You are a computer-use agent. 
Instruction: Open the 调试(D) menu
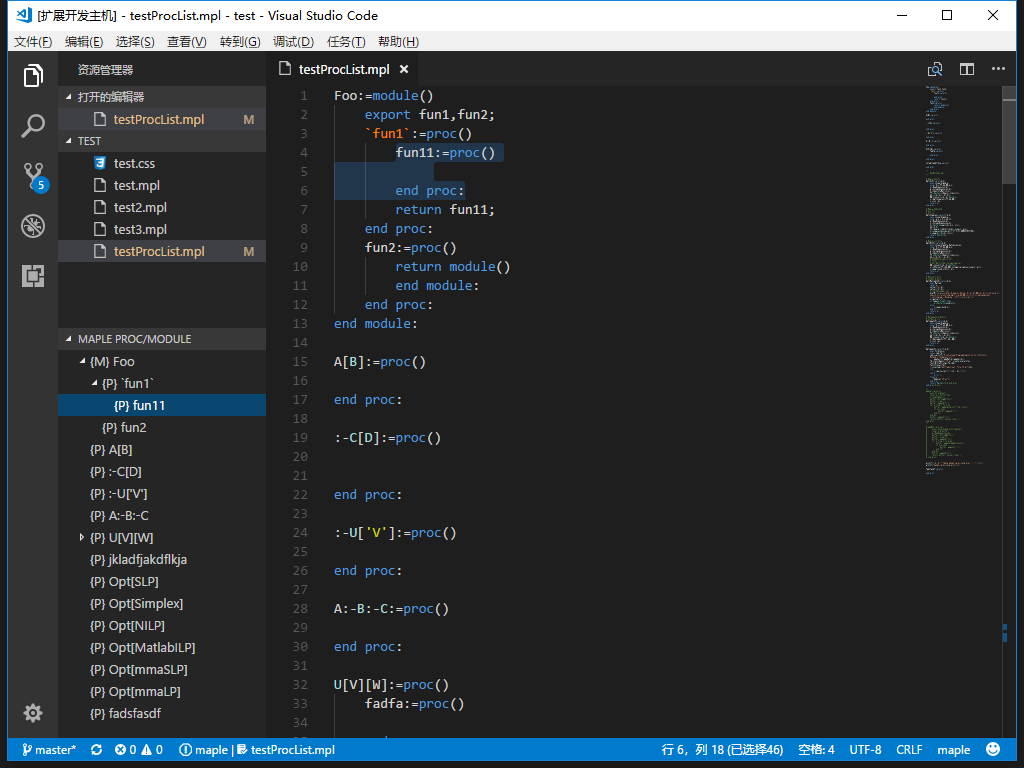[293, 42]
